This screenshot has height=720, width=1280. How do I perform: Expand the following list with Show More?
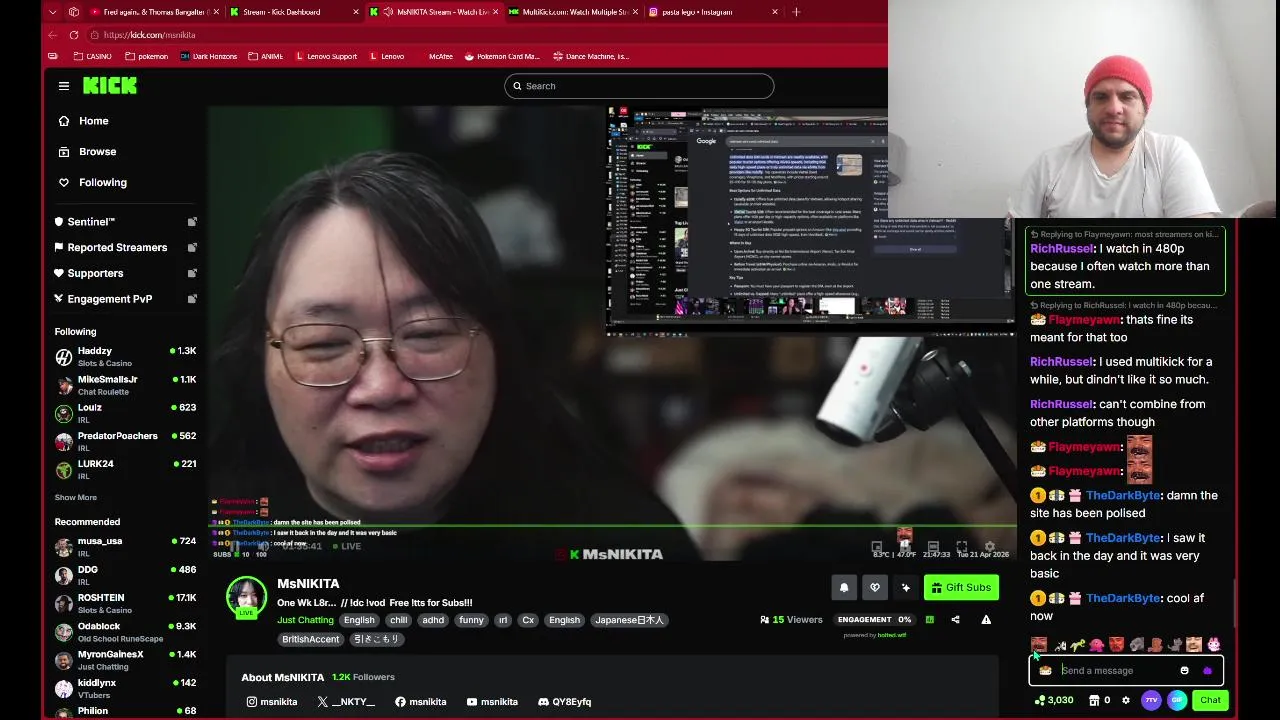tap(76, 497)
